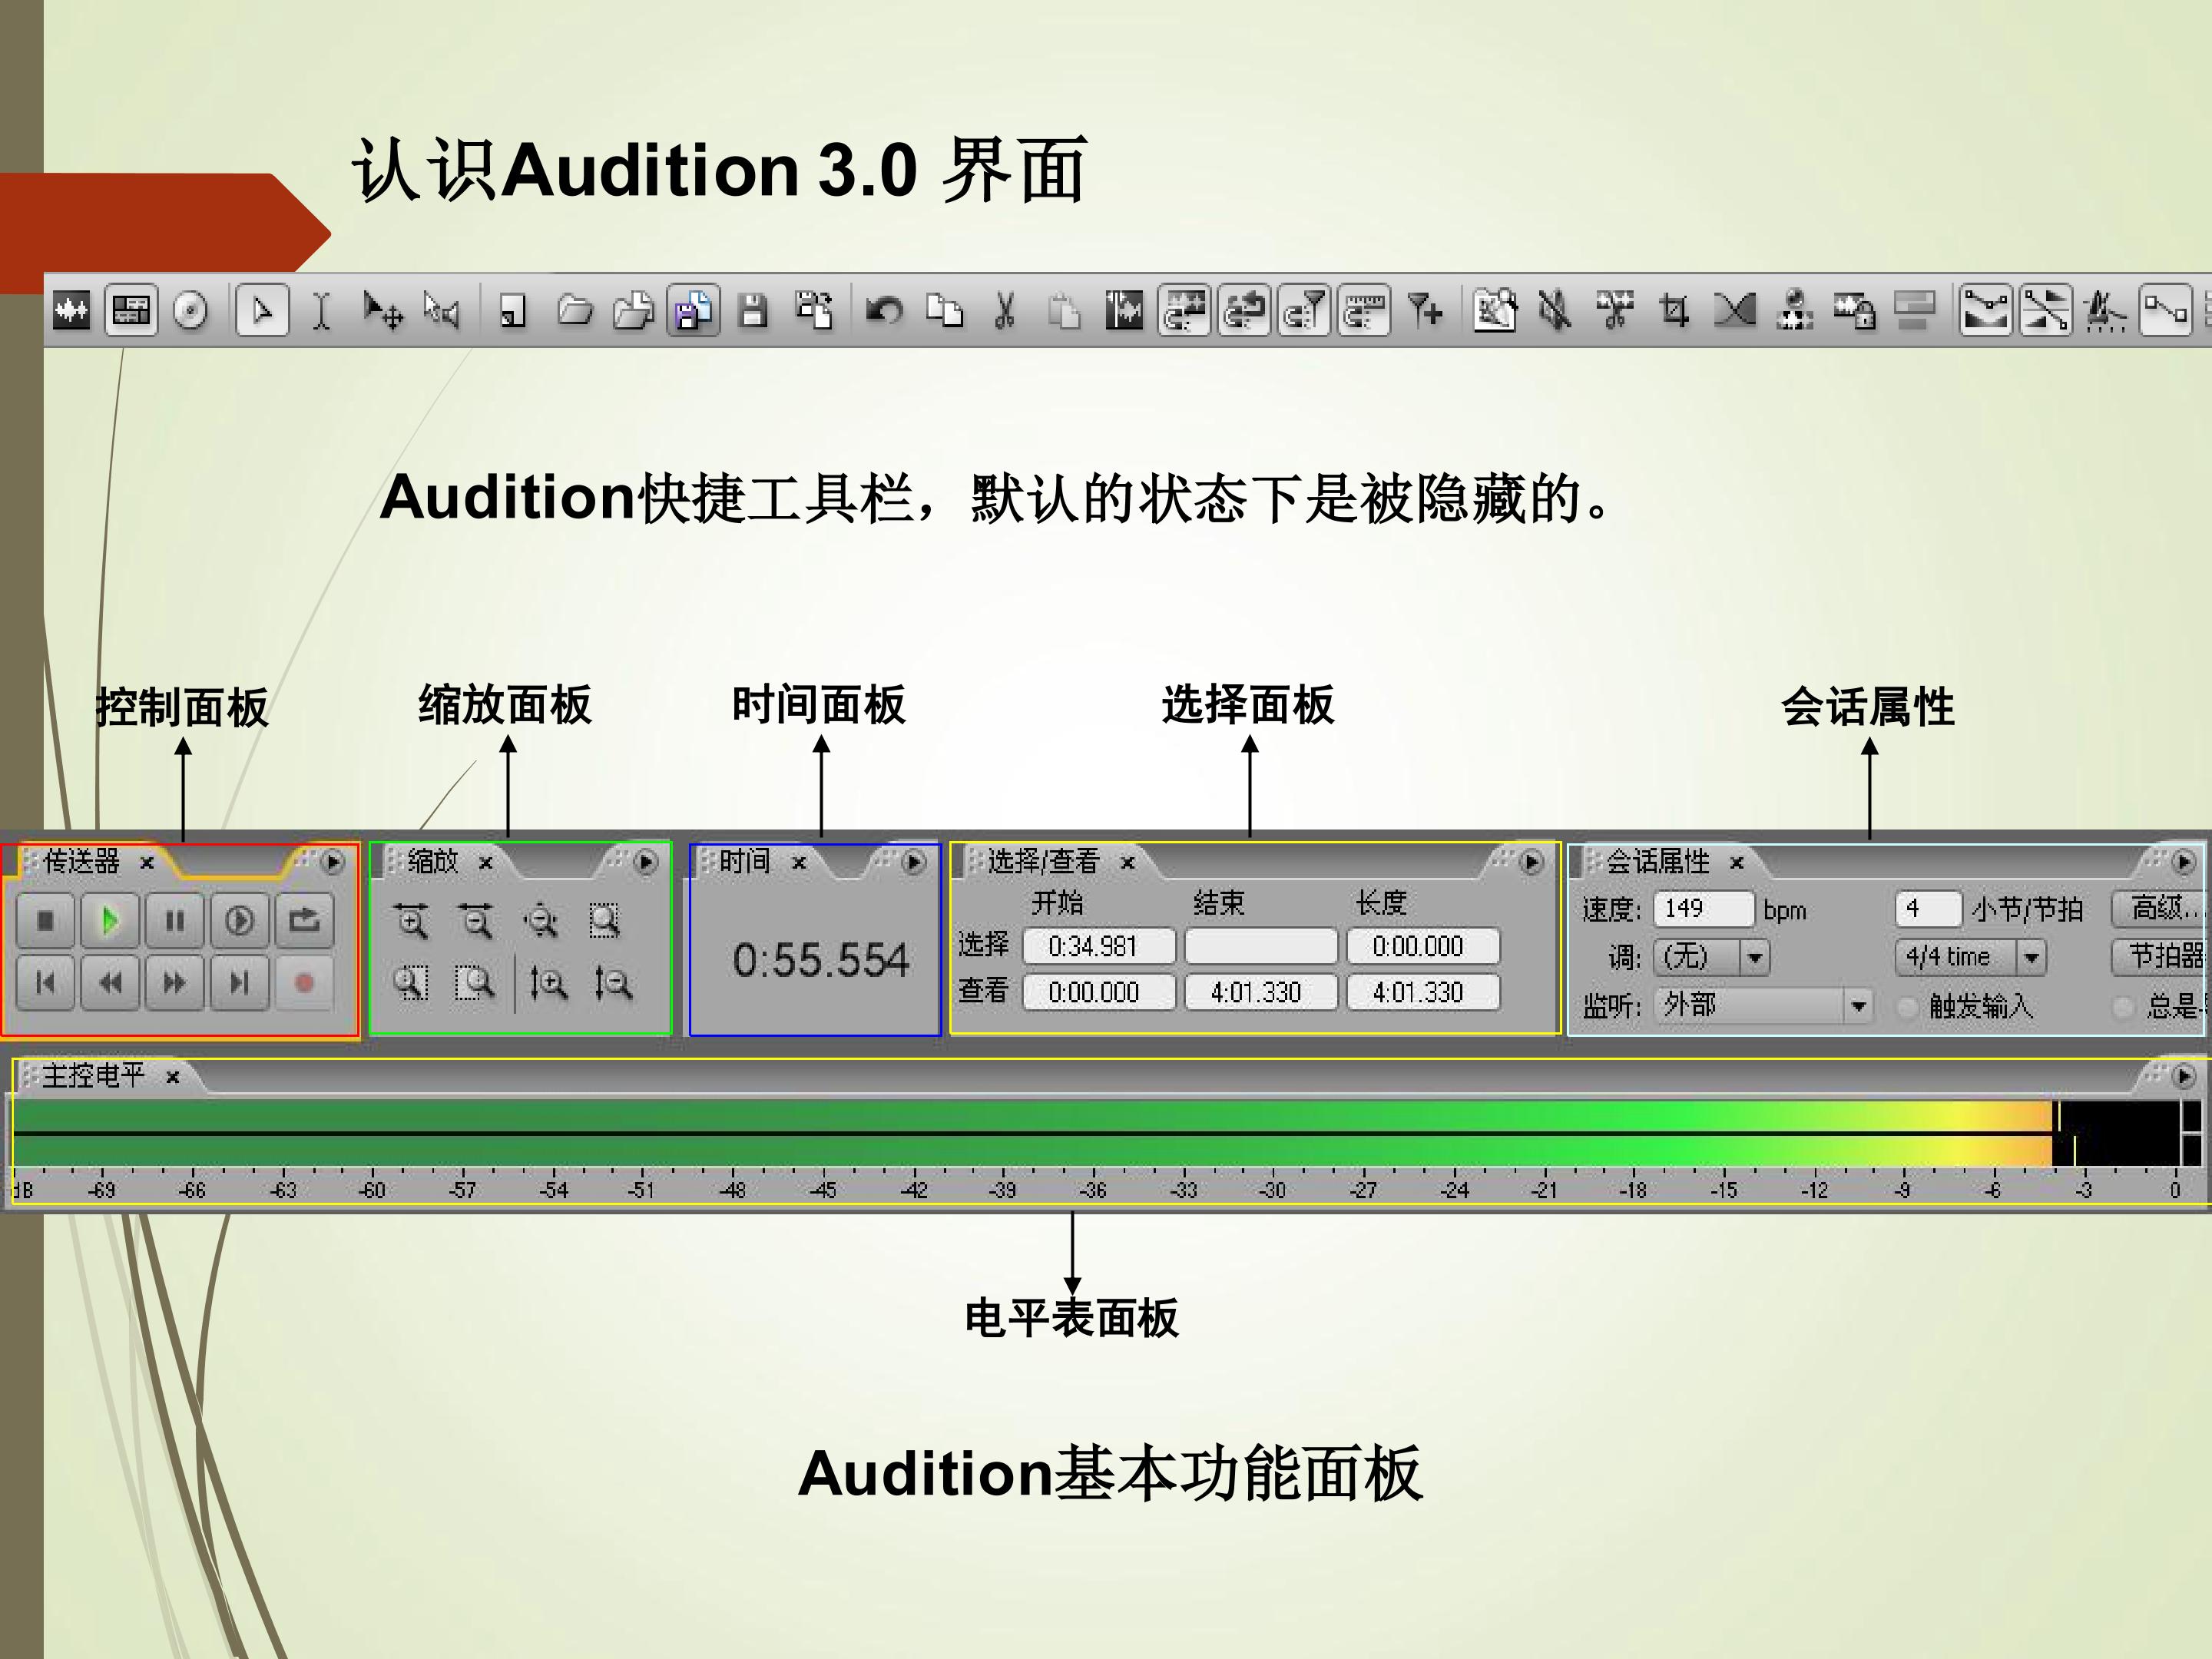Open the 监听 外部 dropdown
The width and height of the screenshot is (2212, 1659).
point(1762,1005)
